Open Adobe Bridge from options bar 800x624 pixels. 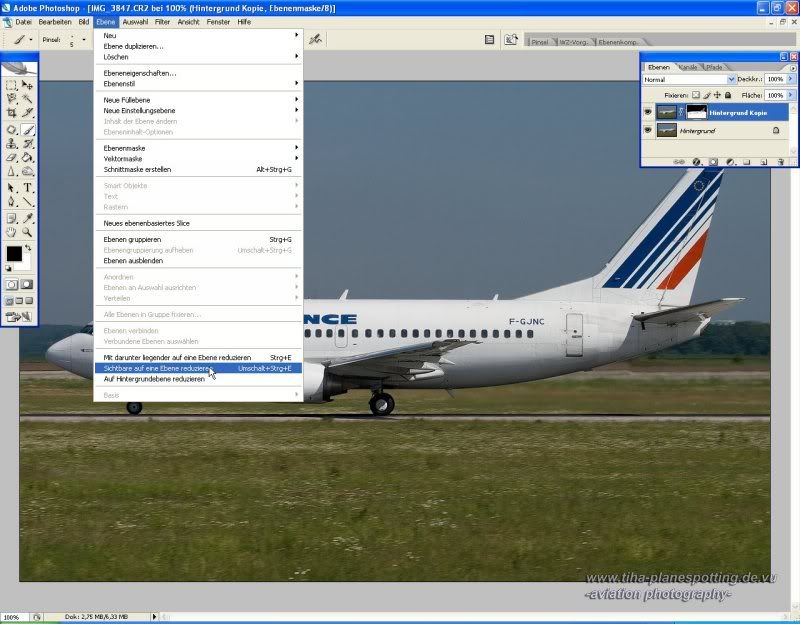pos(511,39)
